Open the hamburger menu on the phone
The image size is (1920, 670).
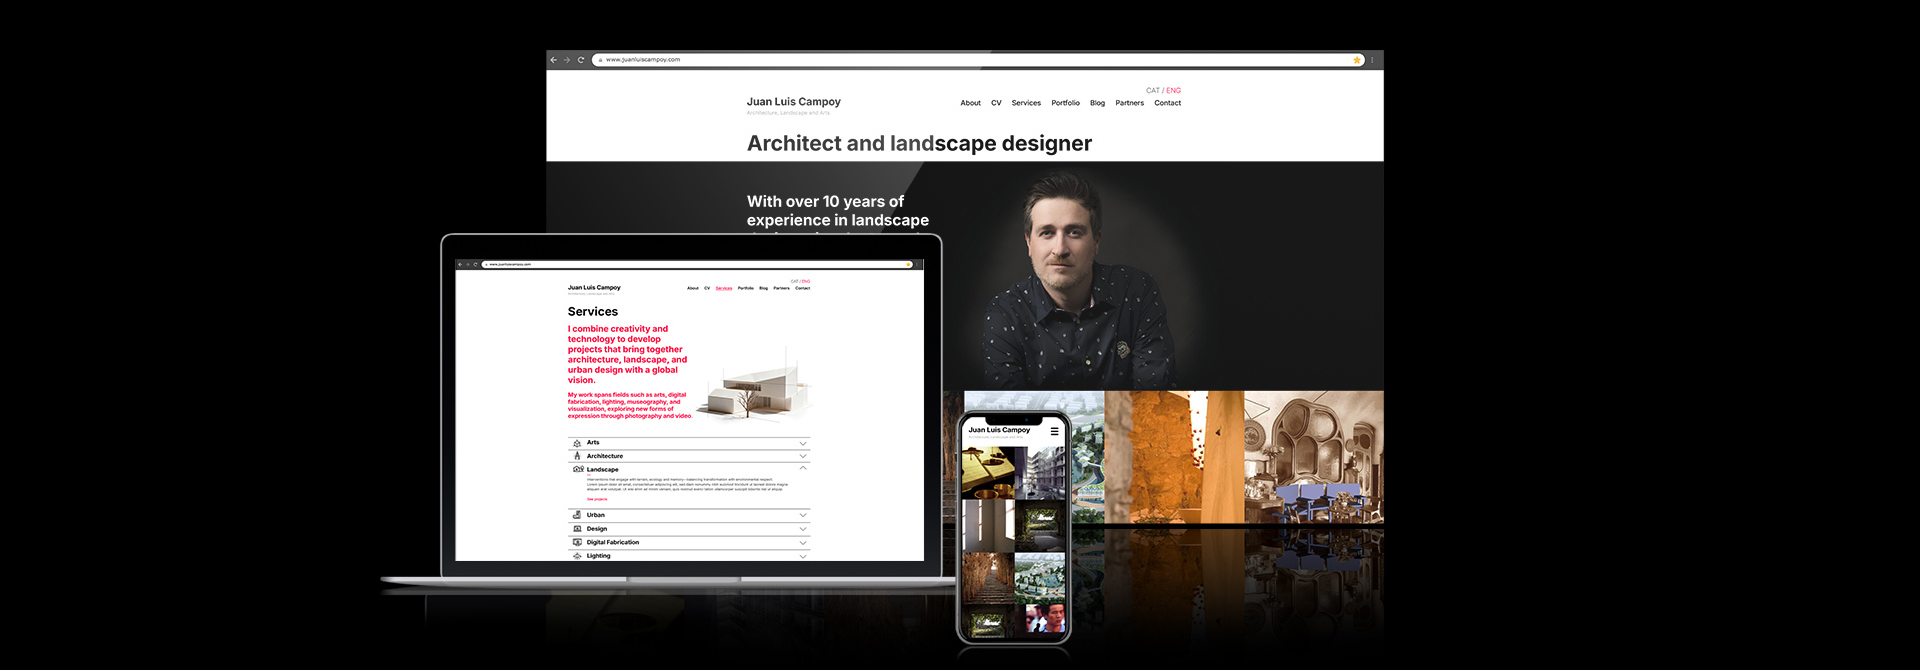click(x=1054, y=432)
